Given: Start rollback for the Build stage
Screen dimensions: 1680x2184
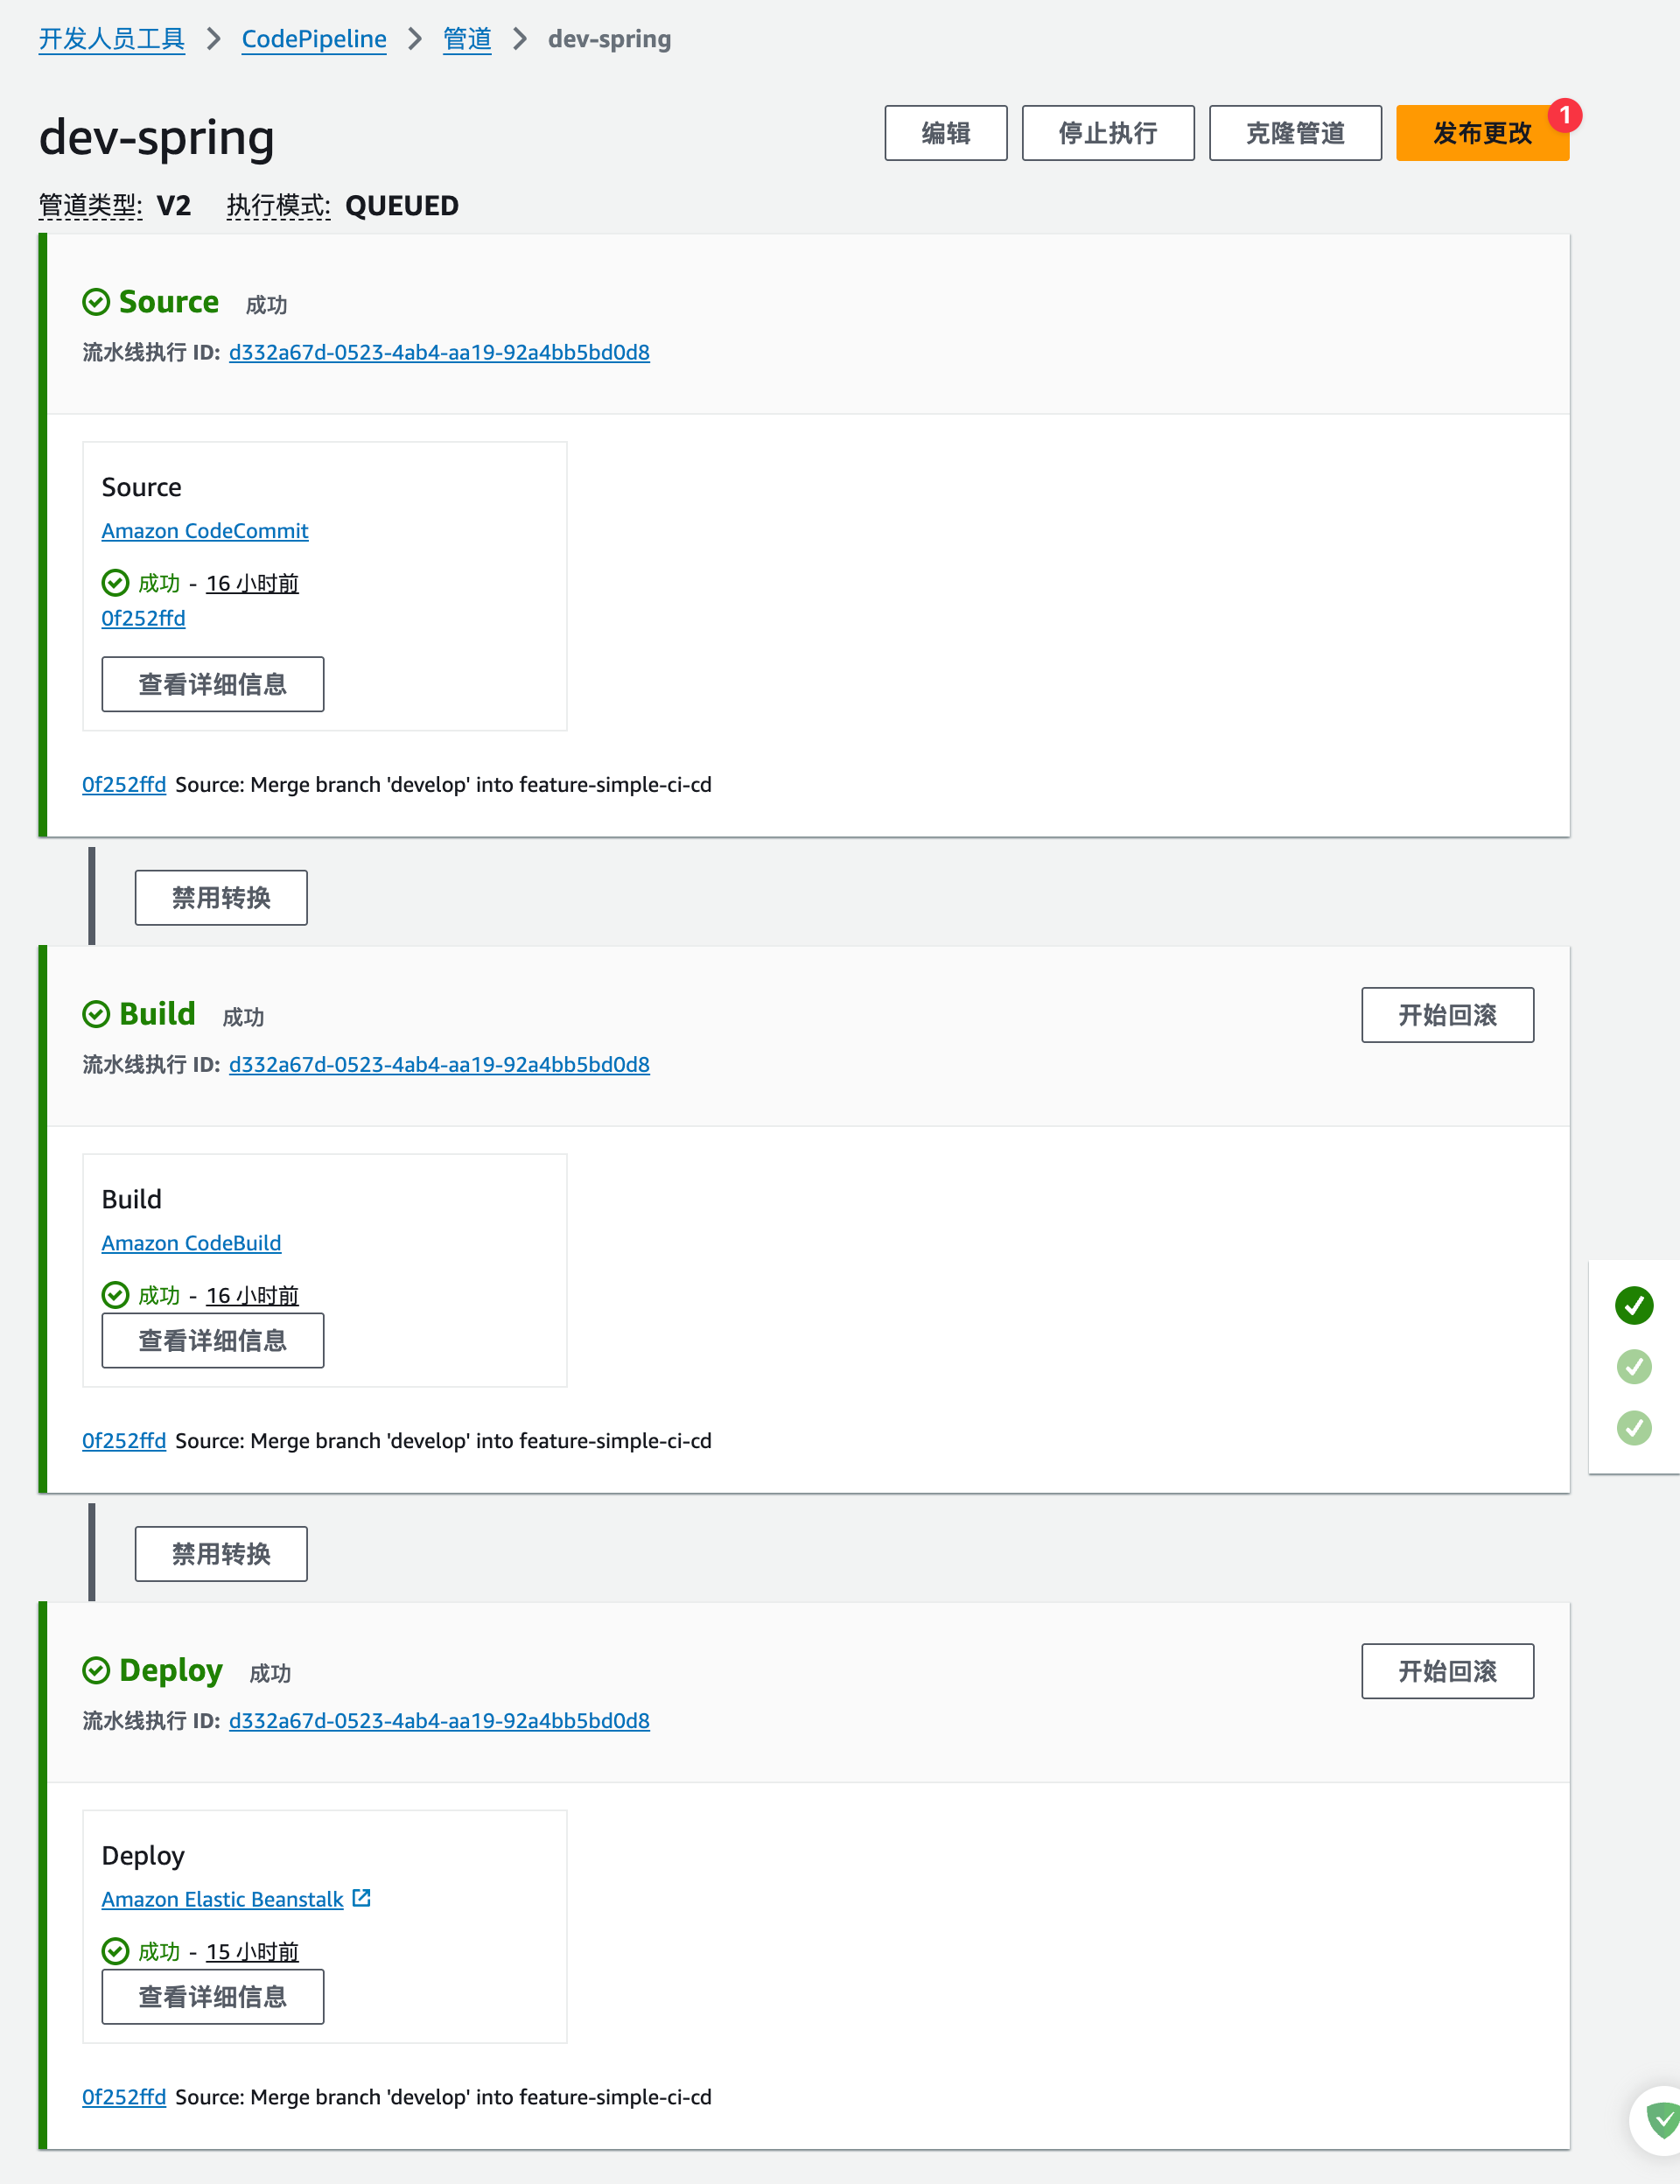Looking at the screenshot, I should pyautogui.click(x=1446, y=1015).
